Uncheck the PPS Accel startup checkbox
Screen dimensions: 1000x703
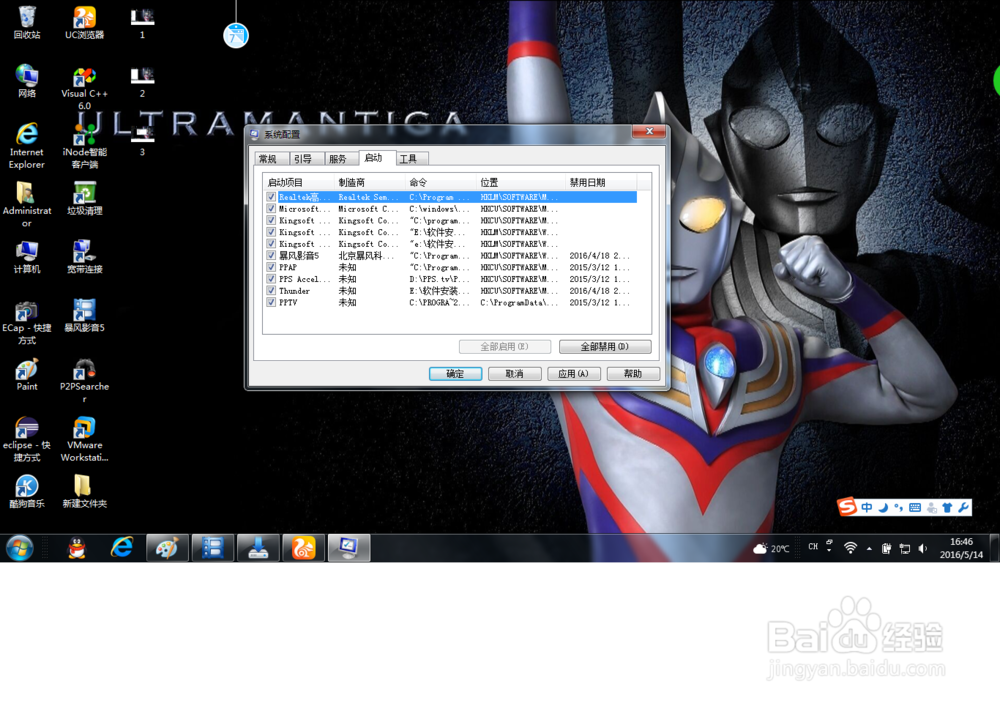click(x=271, y=279)
